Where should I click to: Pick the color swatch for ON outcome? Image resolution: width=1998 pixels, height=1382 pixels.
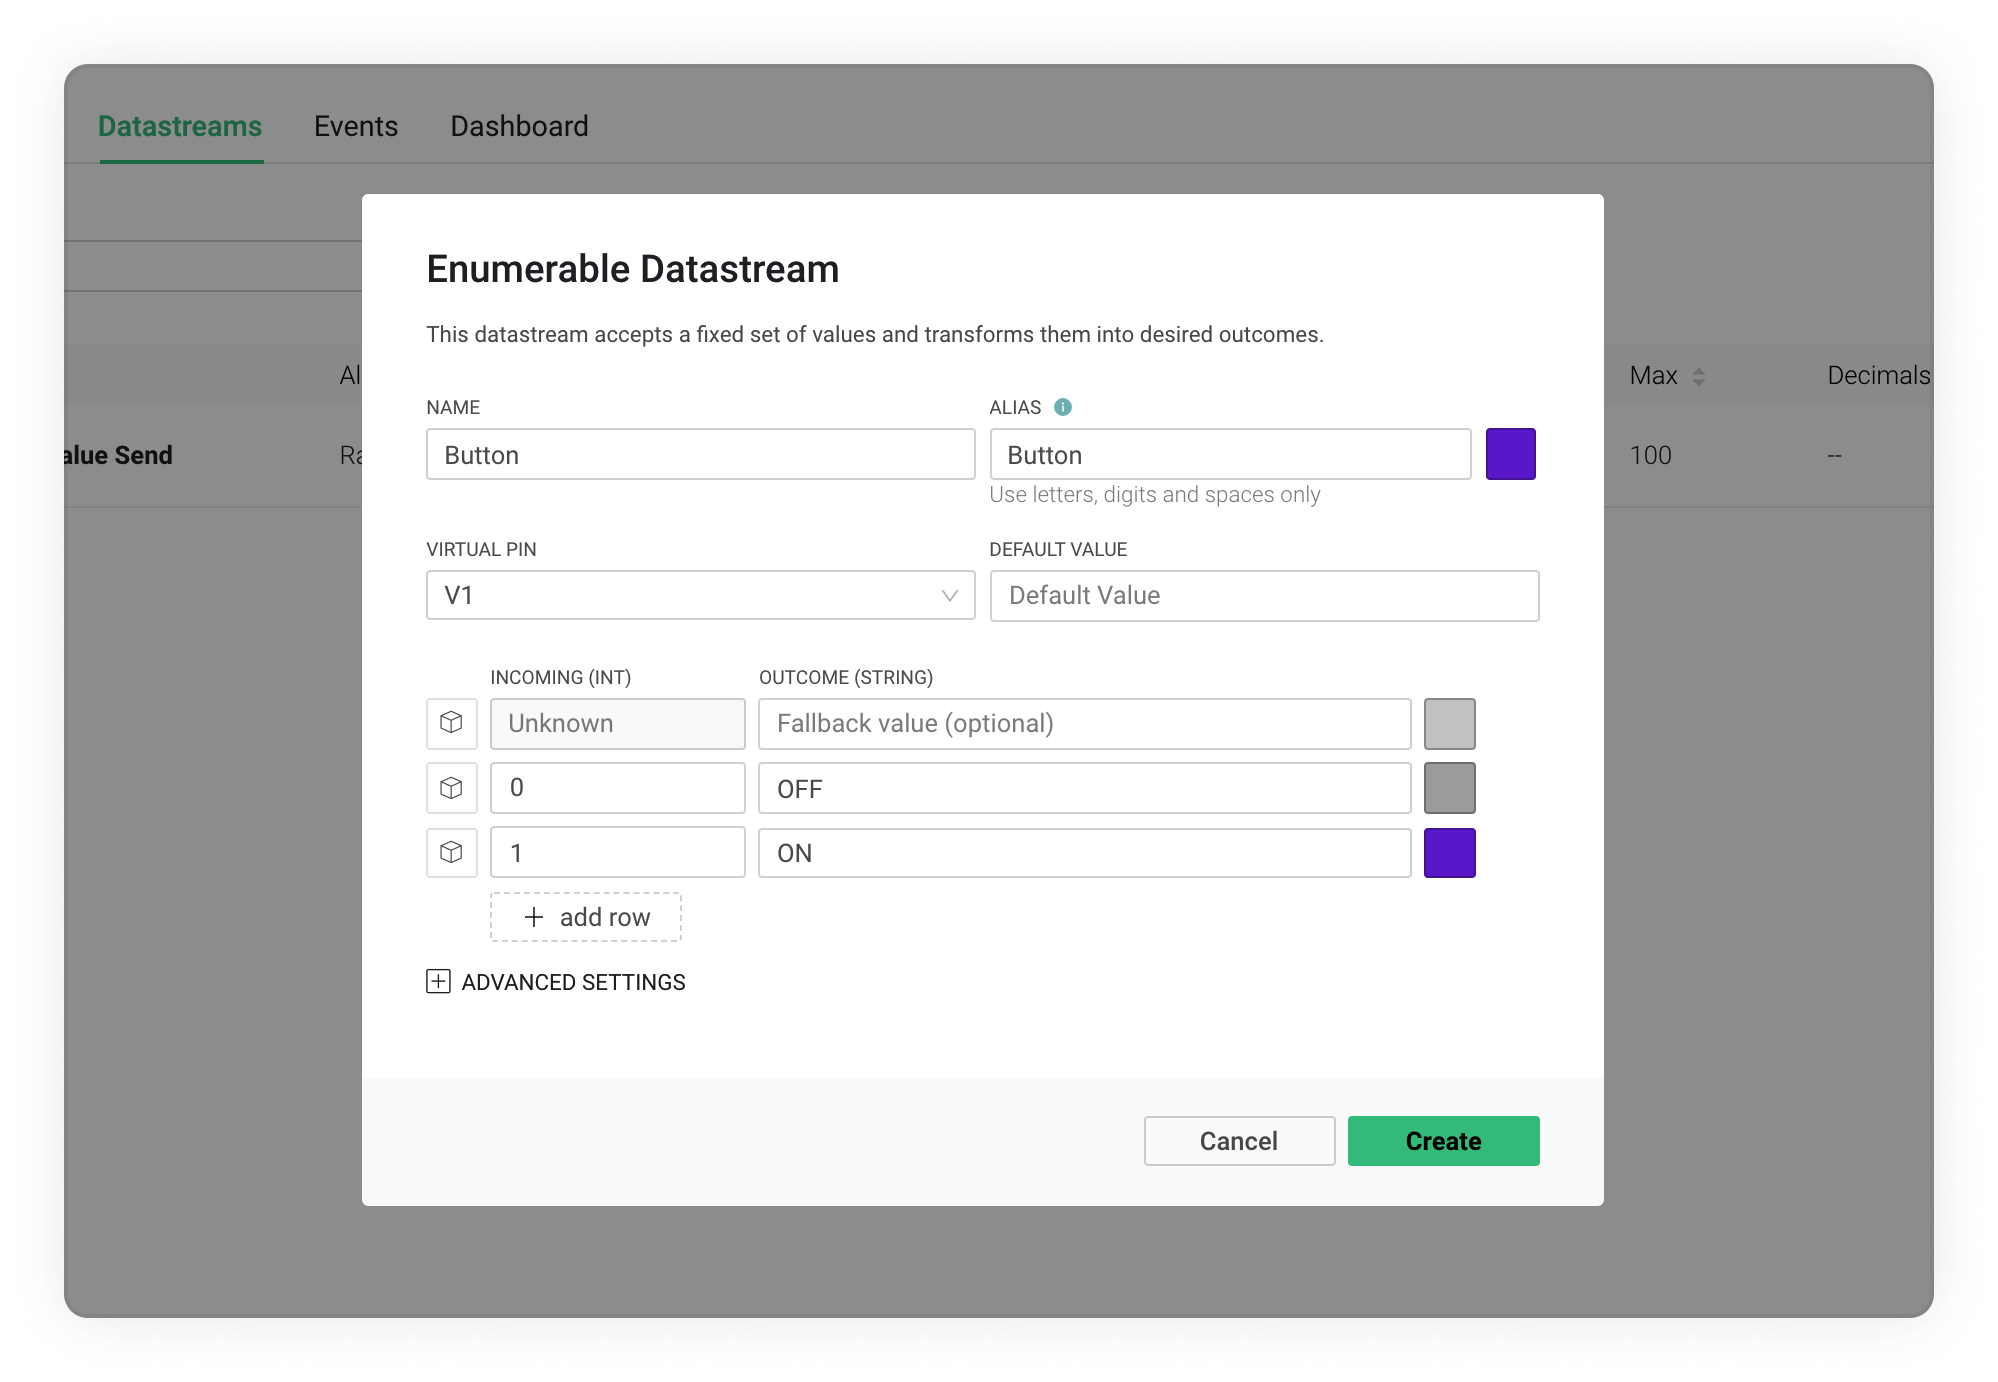(x=1449, y=853)
